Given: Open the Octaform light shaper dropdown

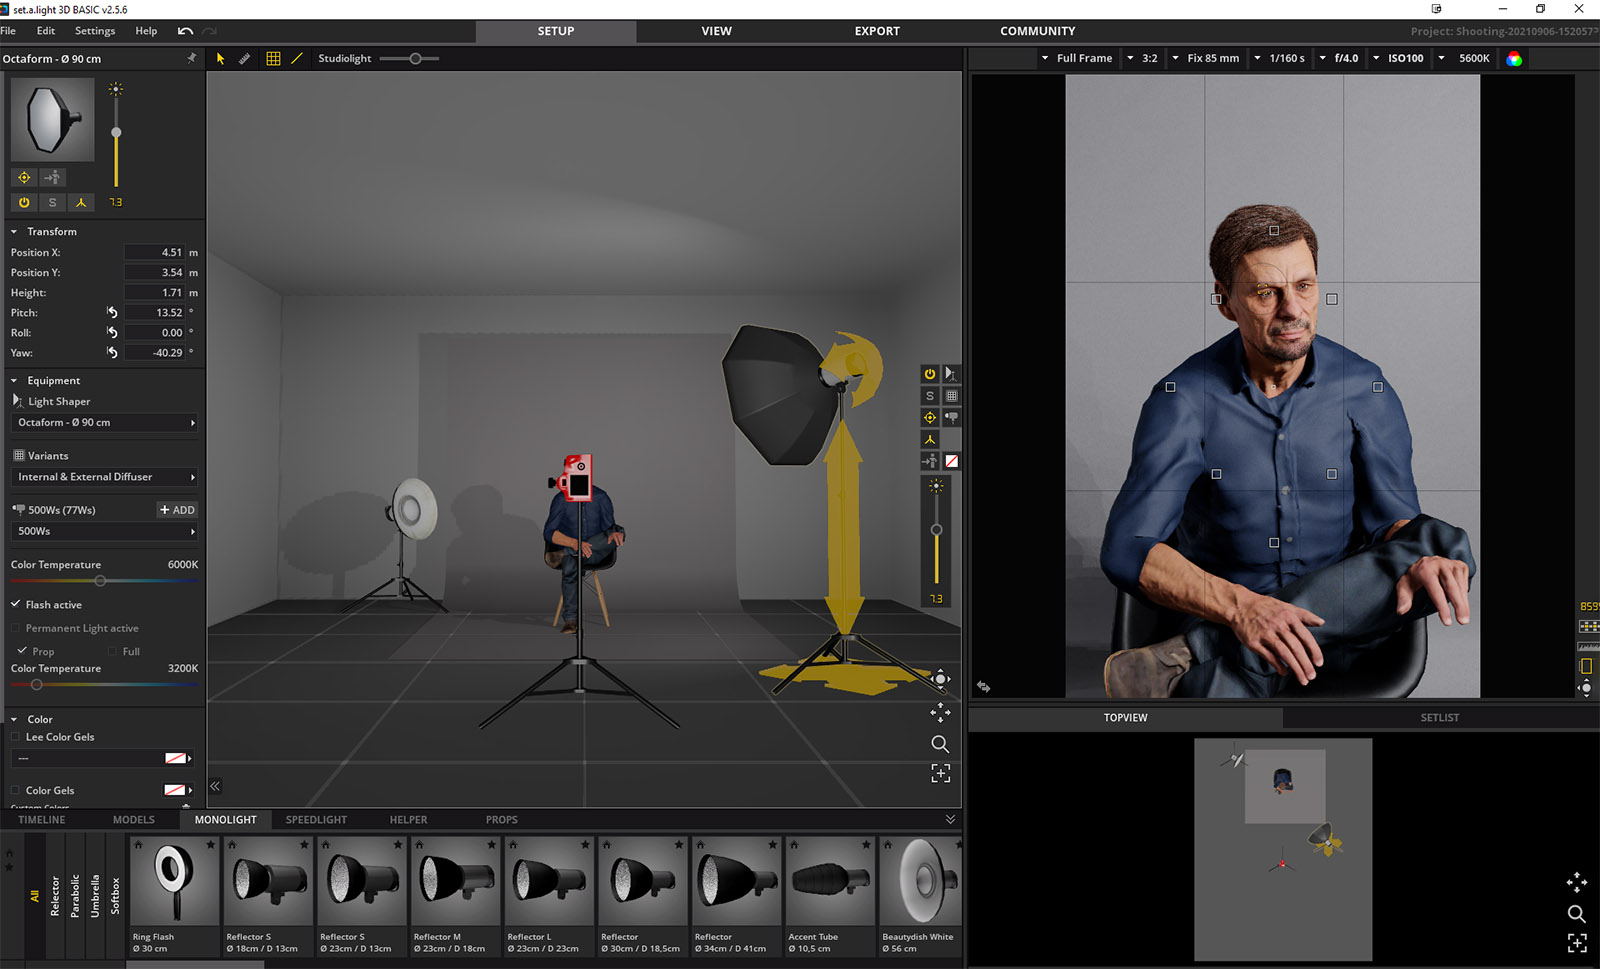Looking at the screenshot, I should coord(105,422).
